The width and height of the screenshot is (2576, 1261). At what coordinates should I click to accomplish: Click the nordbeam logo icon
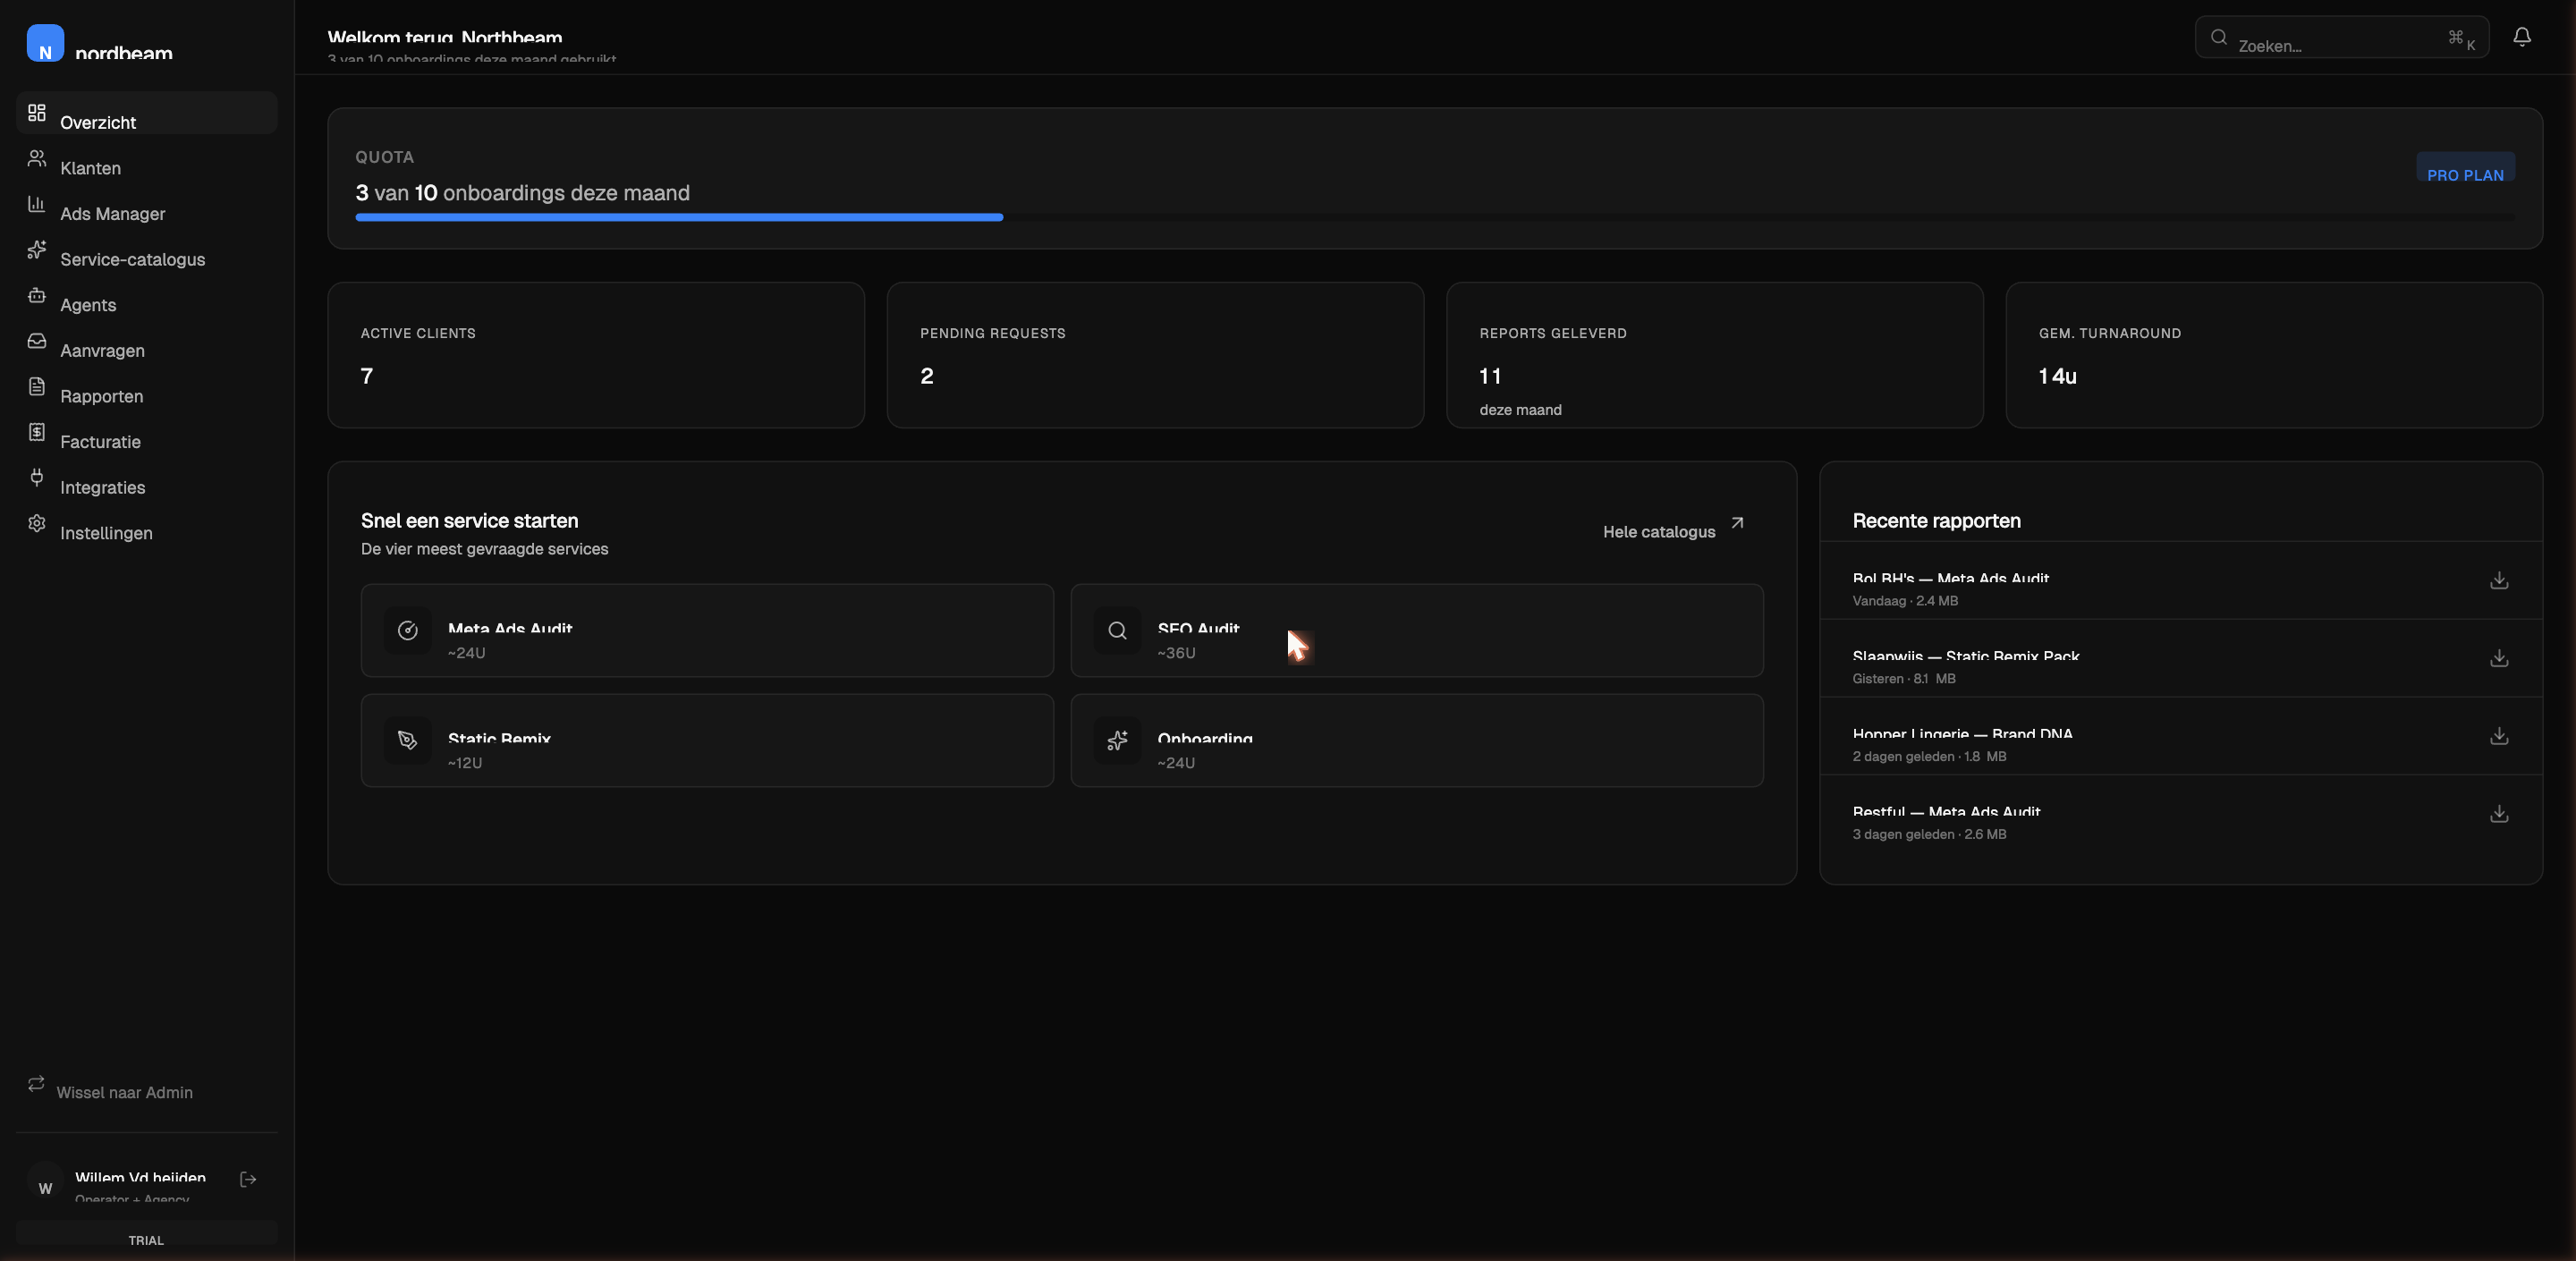[x=45, y=43]
